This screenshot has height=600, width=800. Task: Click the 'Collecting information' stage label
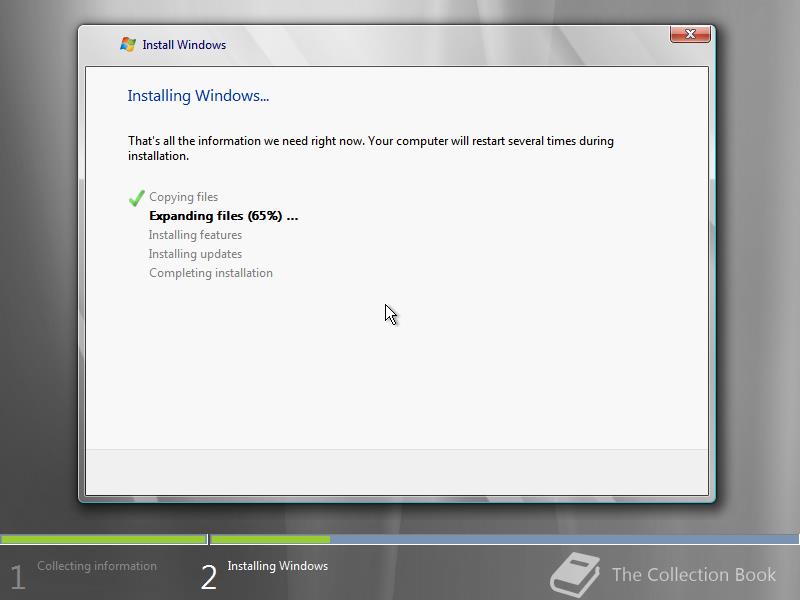[97, 566]
